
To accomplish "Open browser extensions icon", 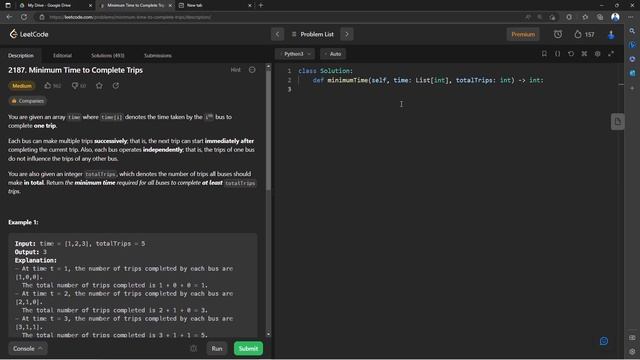I will 569,17.
